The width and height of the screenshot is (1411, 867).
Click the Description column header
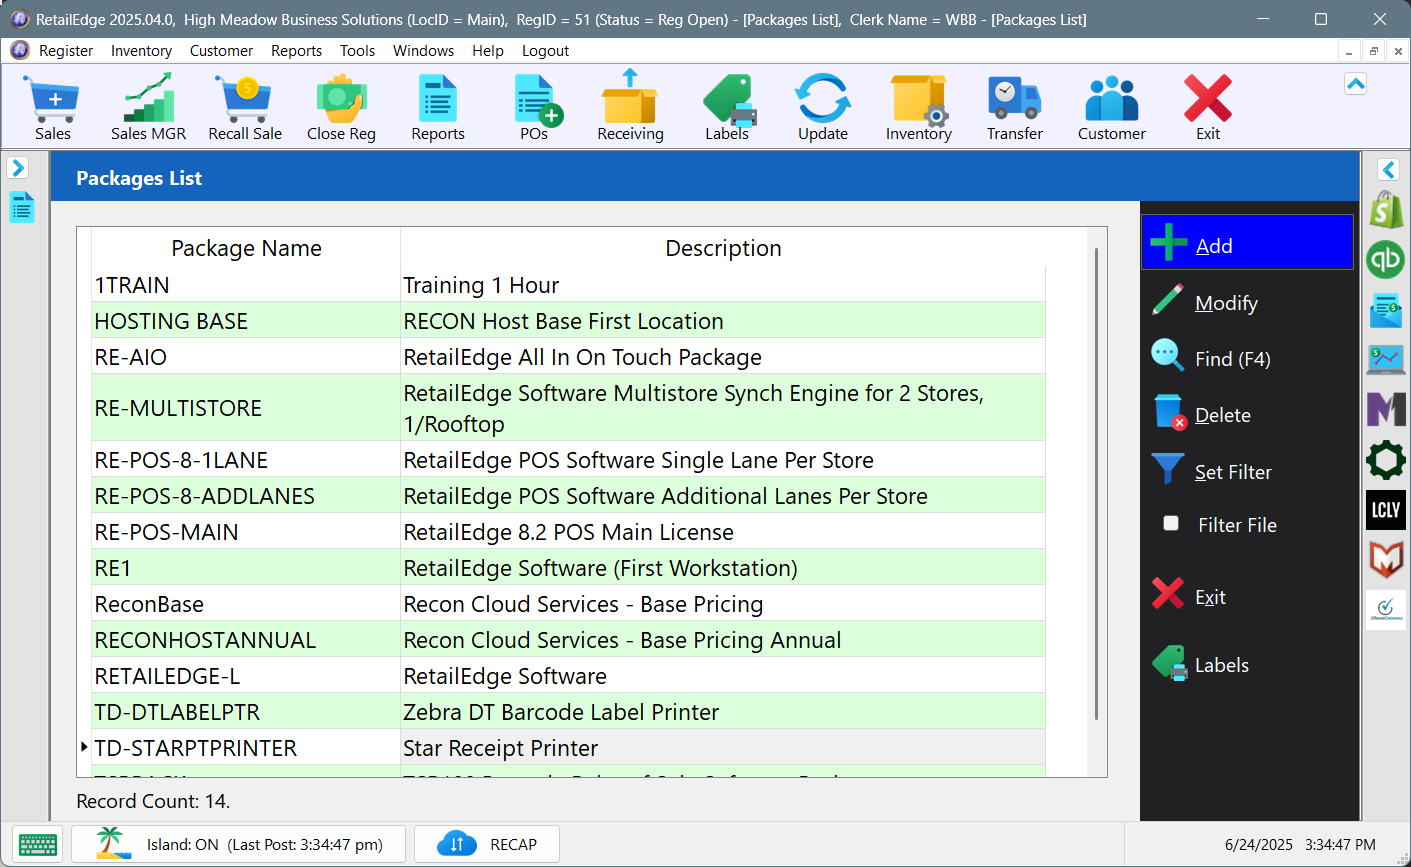(723, 248)
